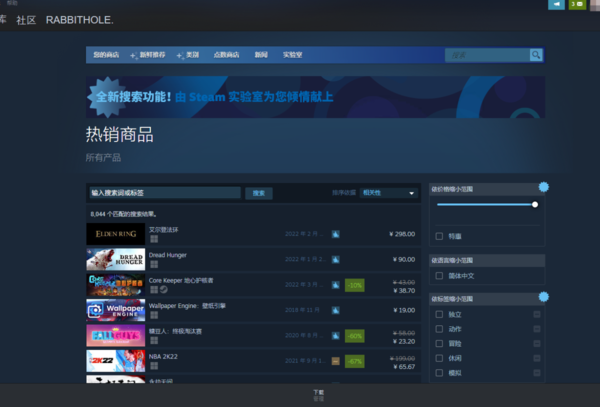Click the magnifier icon in store search

click(x=536, y=55)
